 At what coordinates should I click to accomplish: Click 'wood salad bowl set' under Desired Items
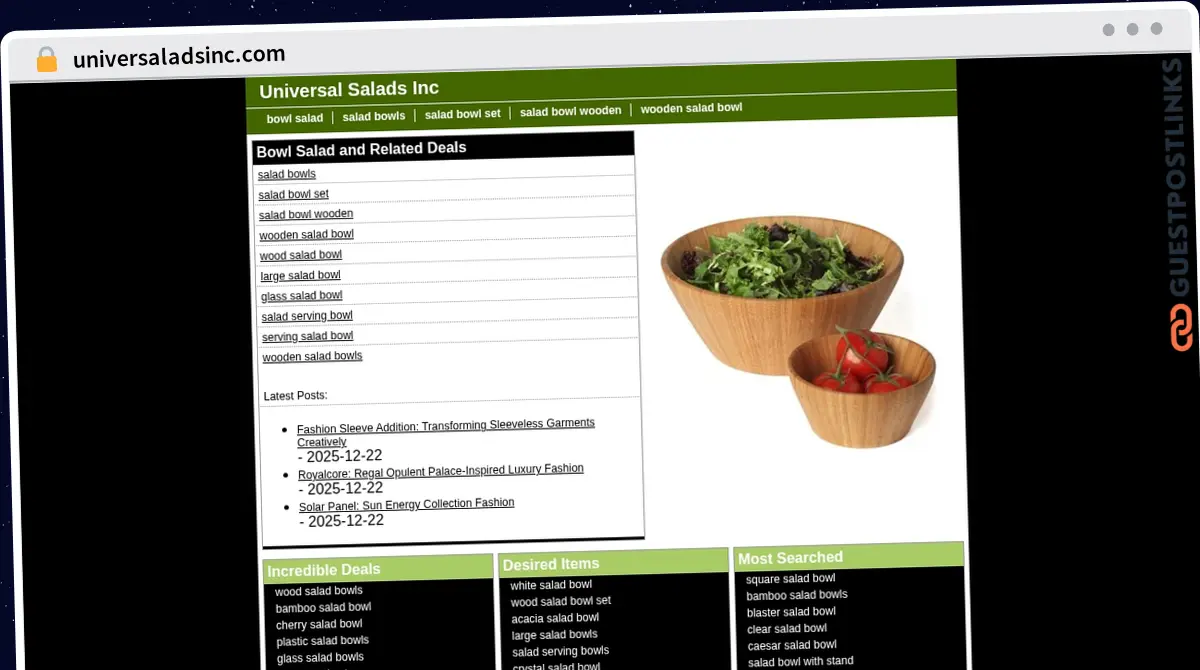pos(561,601)
